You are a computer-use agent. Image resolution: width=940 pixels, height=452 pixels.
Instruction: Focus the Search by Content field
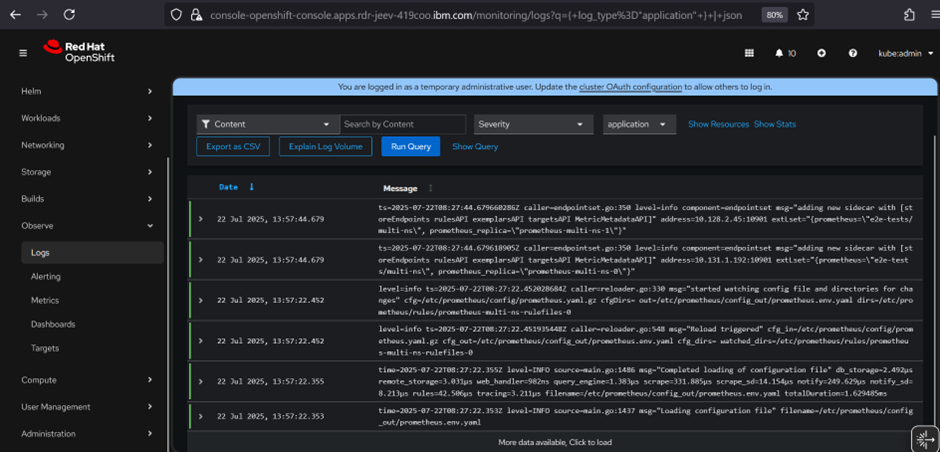tap(403, 124)
